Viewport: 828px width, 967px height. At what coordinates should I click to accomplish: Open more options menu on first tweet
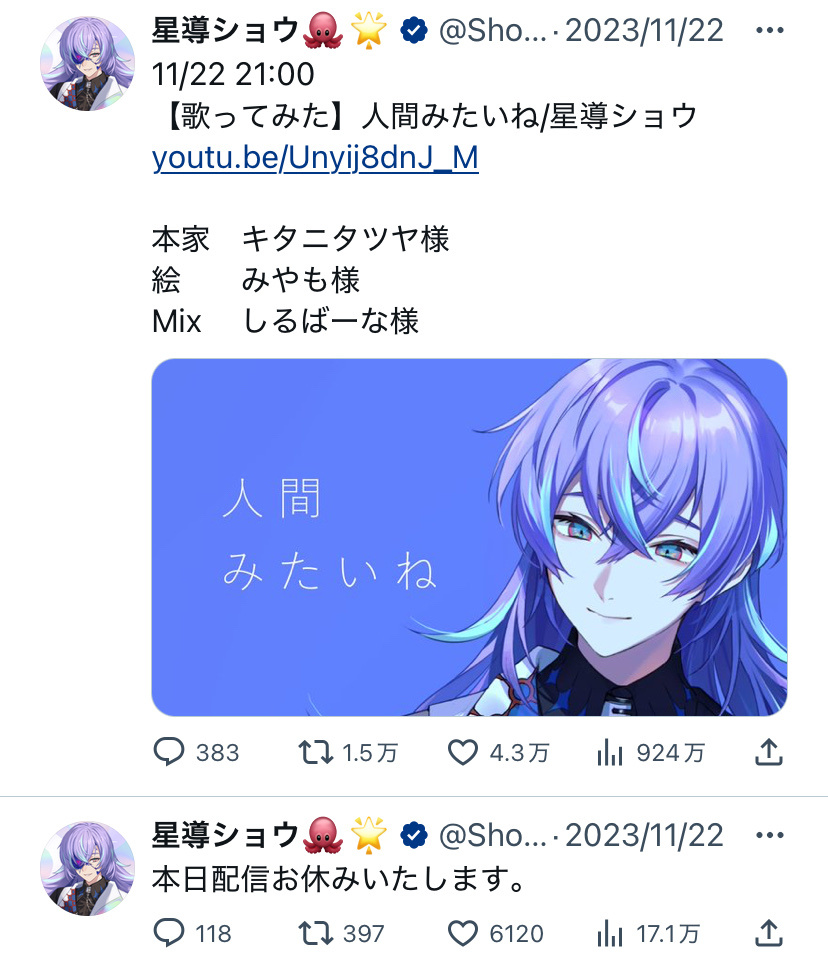[769, 30]
